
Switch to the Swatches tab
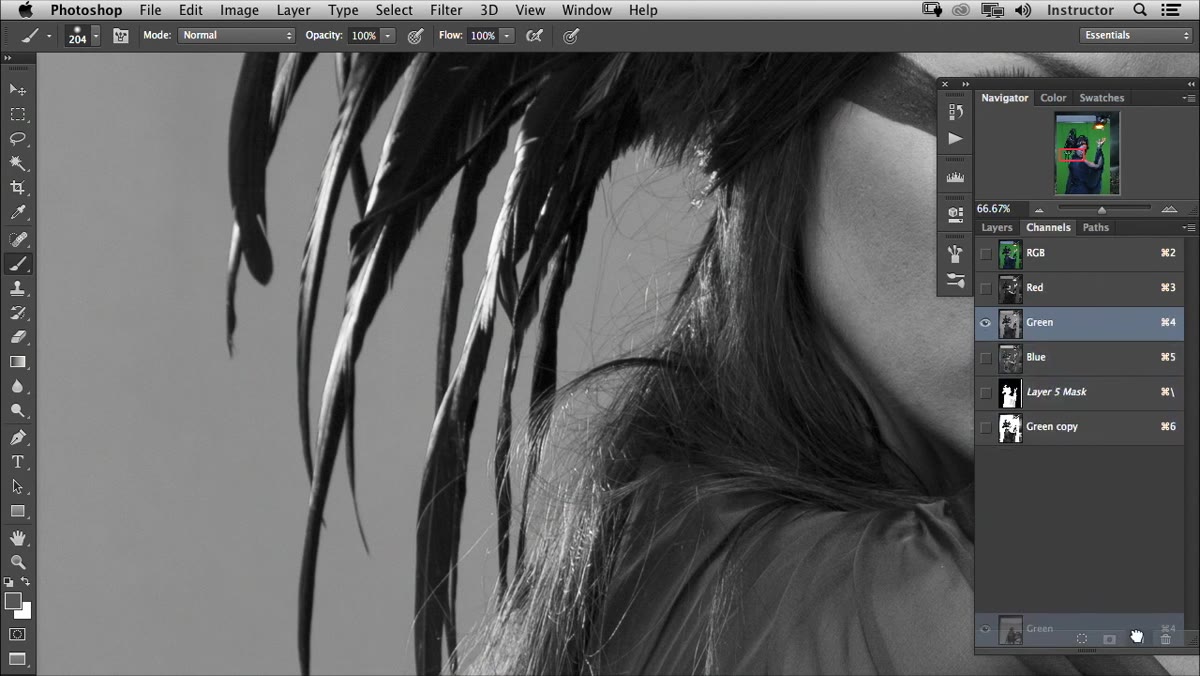click(x=1102, y=98)
